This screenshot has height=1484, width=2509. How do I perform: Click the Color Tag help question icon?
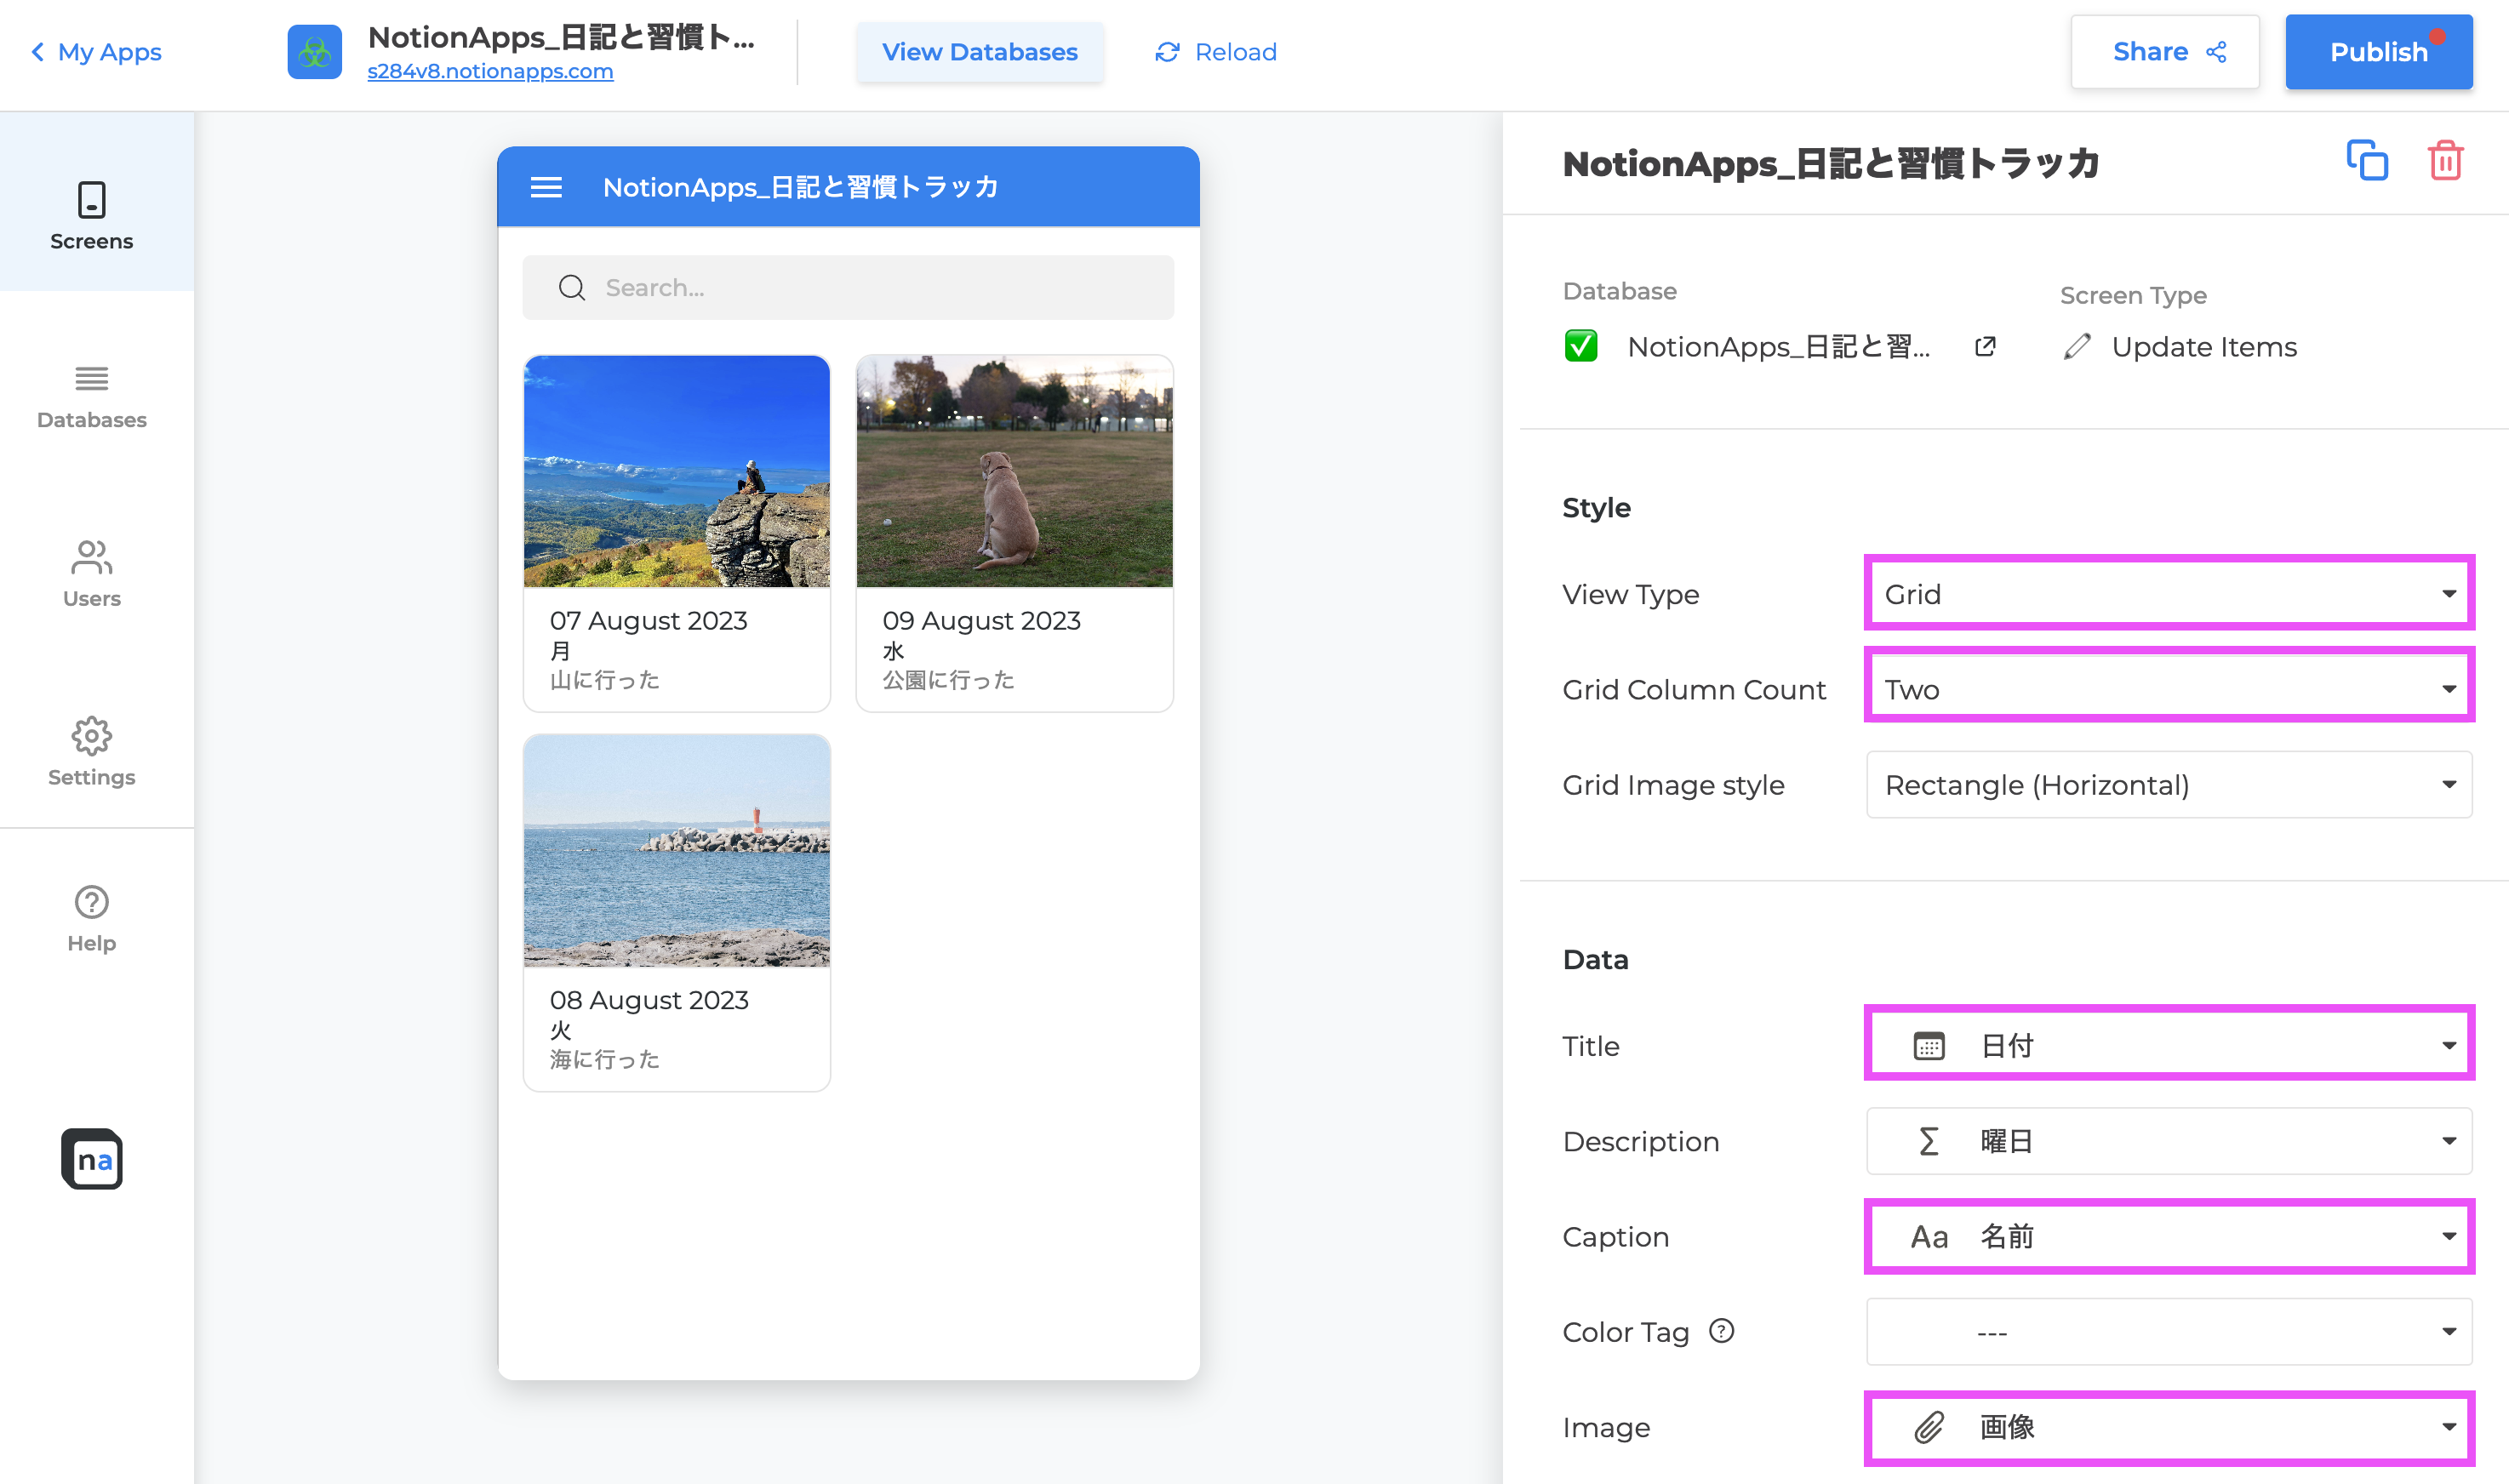pyautogui.click(x=1722, y=1331)
